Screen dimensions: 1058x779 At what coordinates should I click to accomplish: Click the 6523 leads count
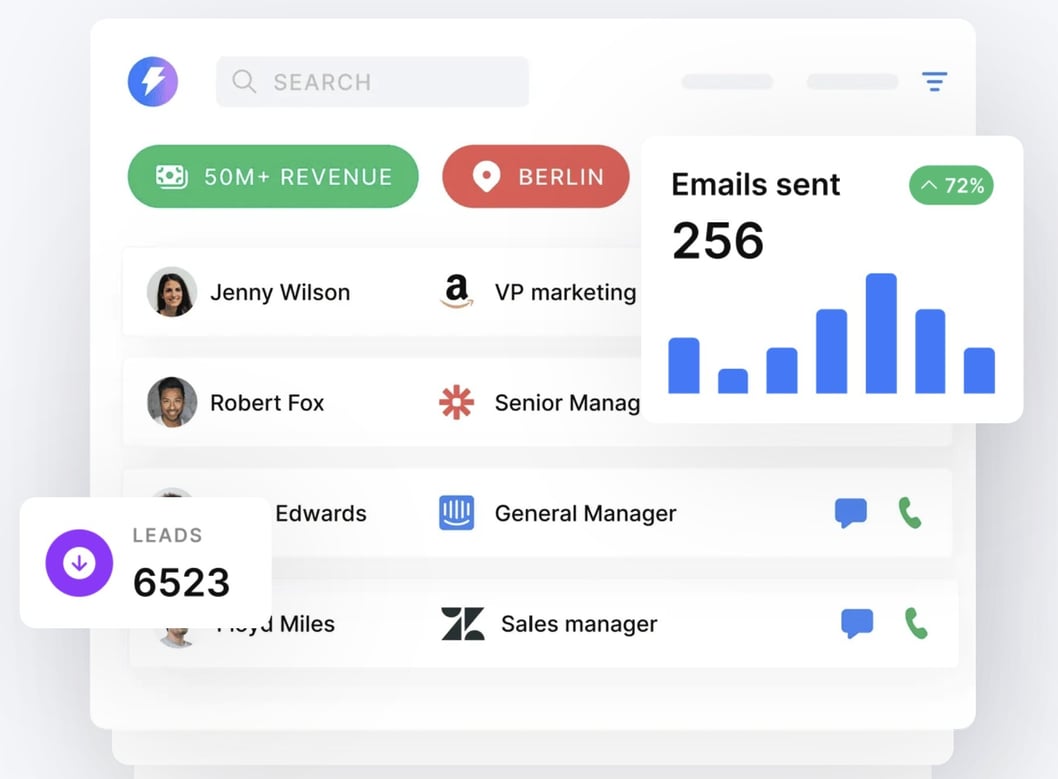[x=182, y=583]
